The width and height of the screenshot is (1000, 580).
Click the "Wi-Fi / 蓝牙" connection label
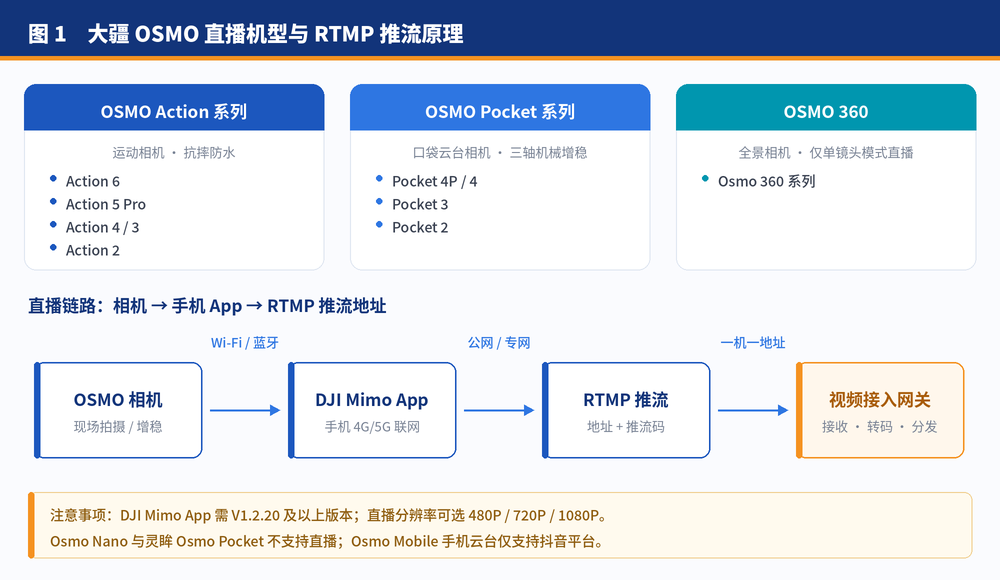[x=245, y=343]
